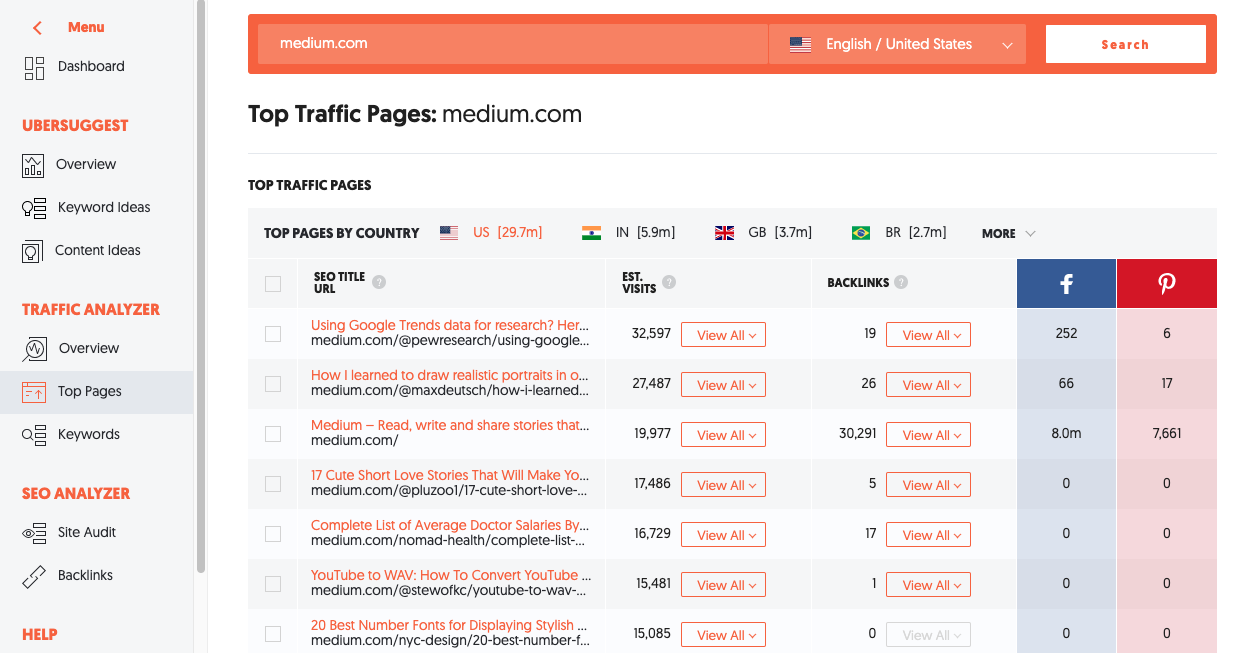This screenshot has width=1248, height=653.
Task: Expand View All for 17 backlinks
Action: 928,535
